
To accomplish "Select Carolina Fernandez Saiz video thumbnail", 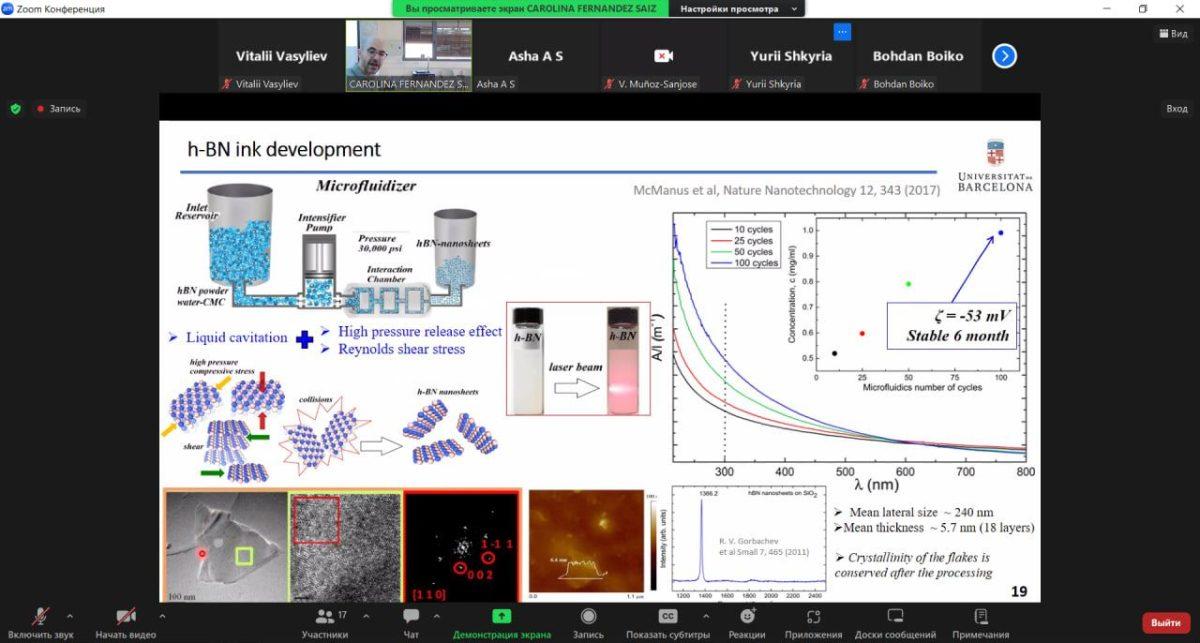I will 408,56.
